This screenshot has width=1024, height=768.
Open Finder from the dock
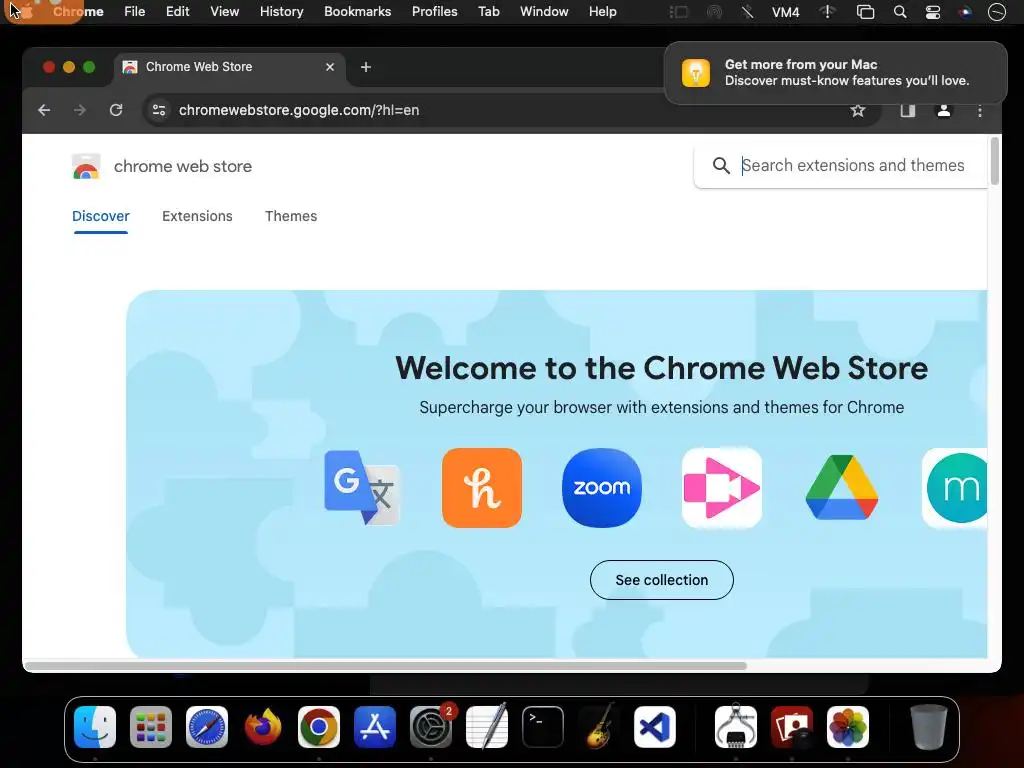click(x=95, y=727)
